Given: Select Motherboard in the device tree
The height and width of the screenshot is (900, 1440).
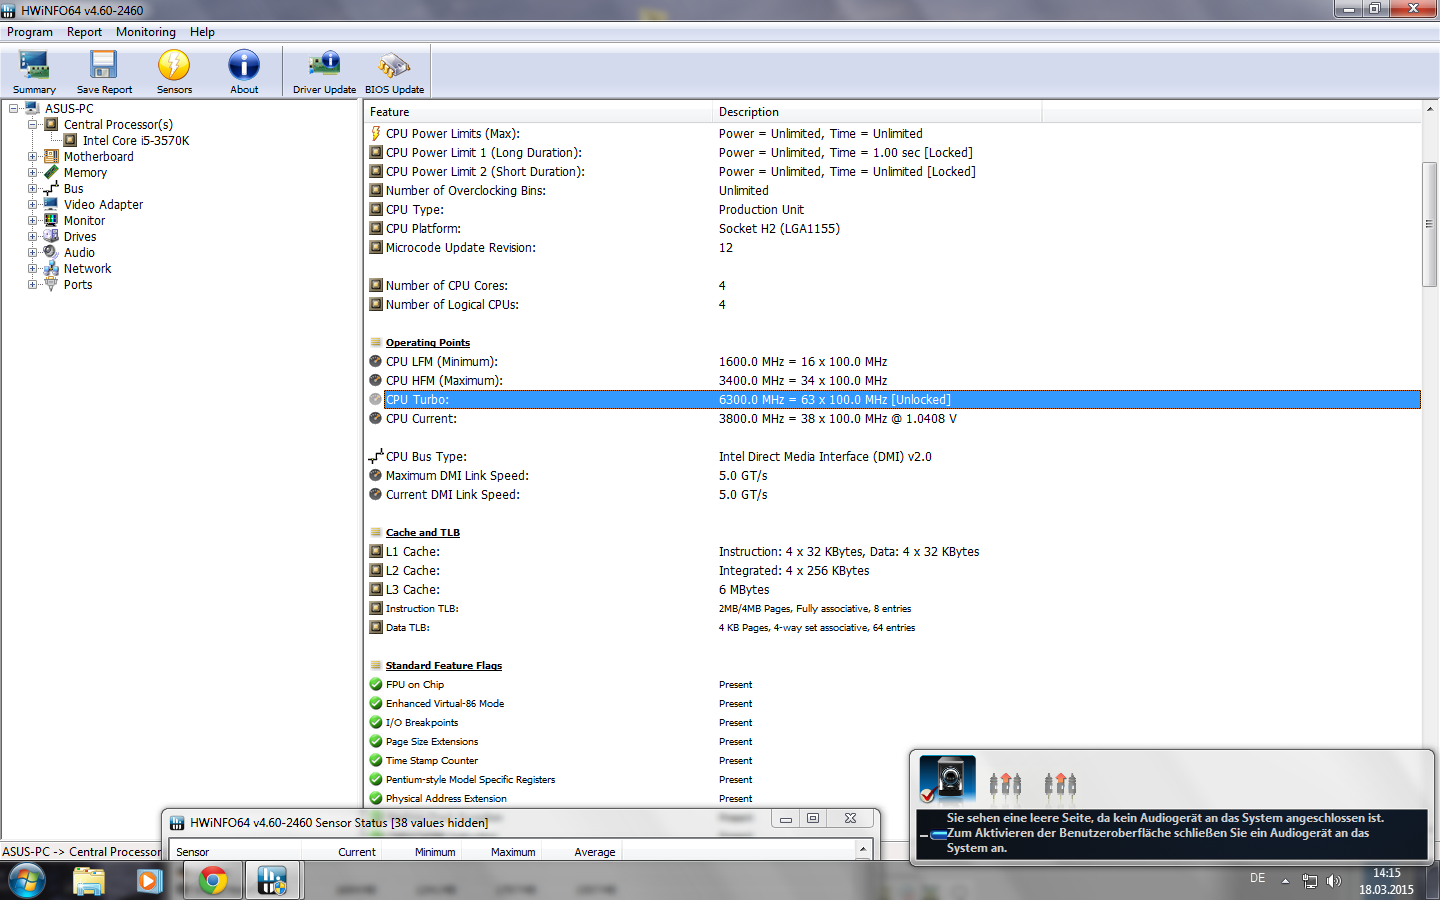Looking at the screenshot, I should pos(98,157).
